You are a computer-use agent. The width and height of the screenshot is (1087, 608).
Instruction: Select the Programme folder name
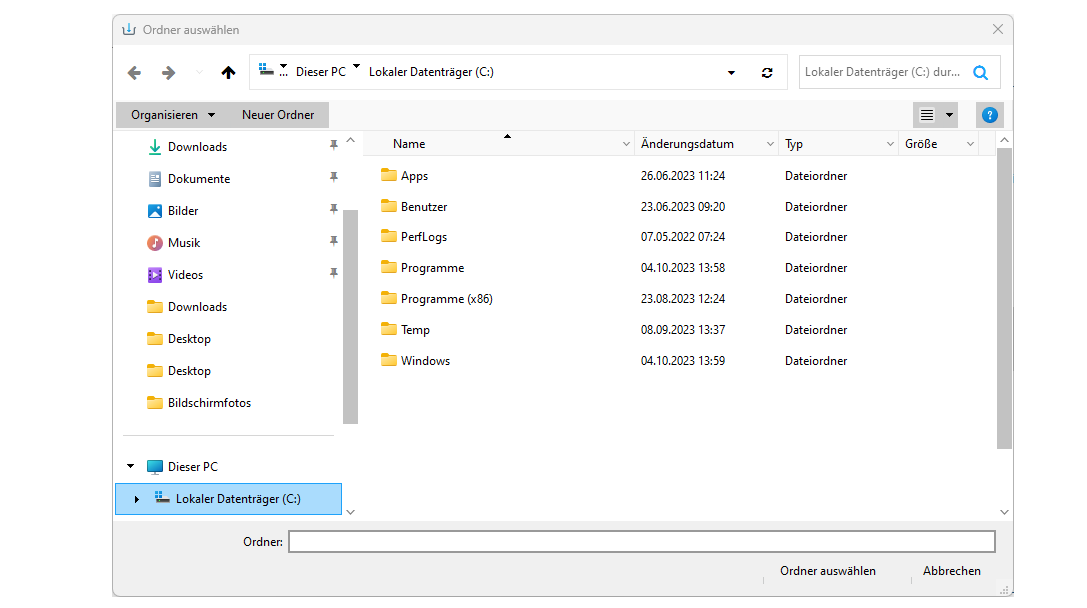click(x=433, y=268)
